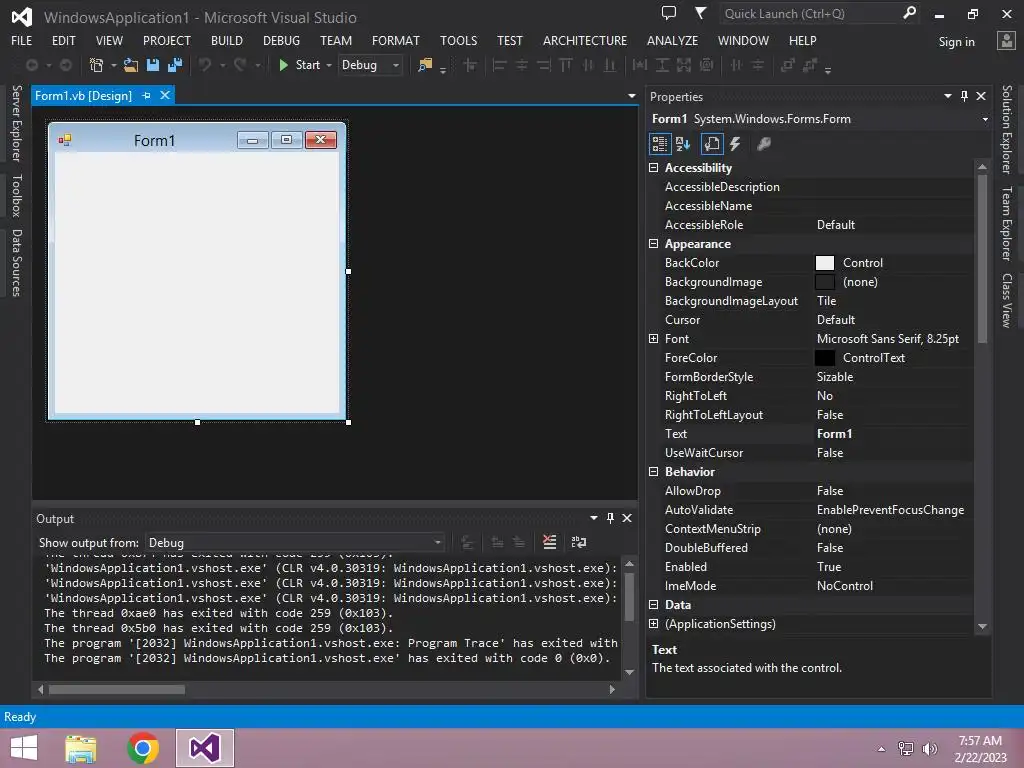Save the current file with the Save icon
The image size is (1024, 768).
coord(153,65)
